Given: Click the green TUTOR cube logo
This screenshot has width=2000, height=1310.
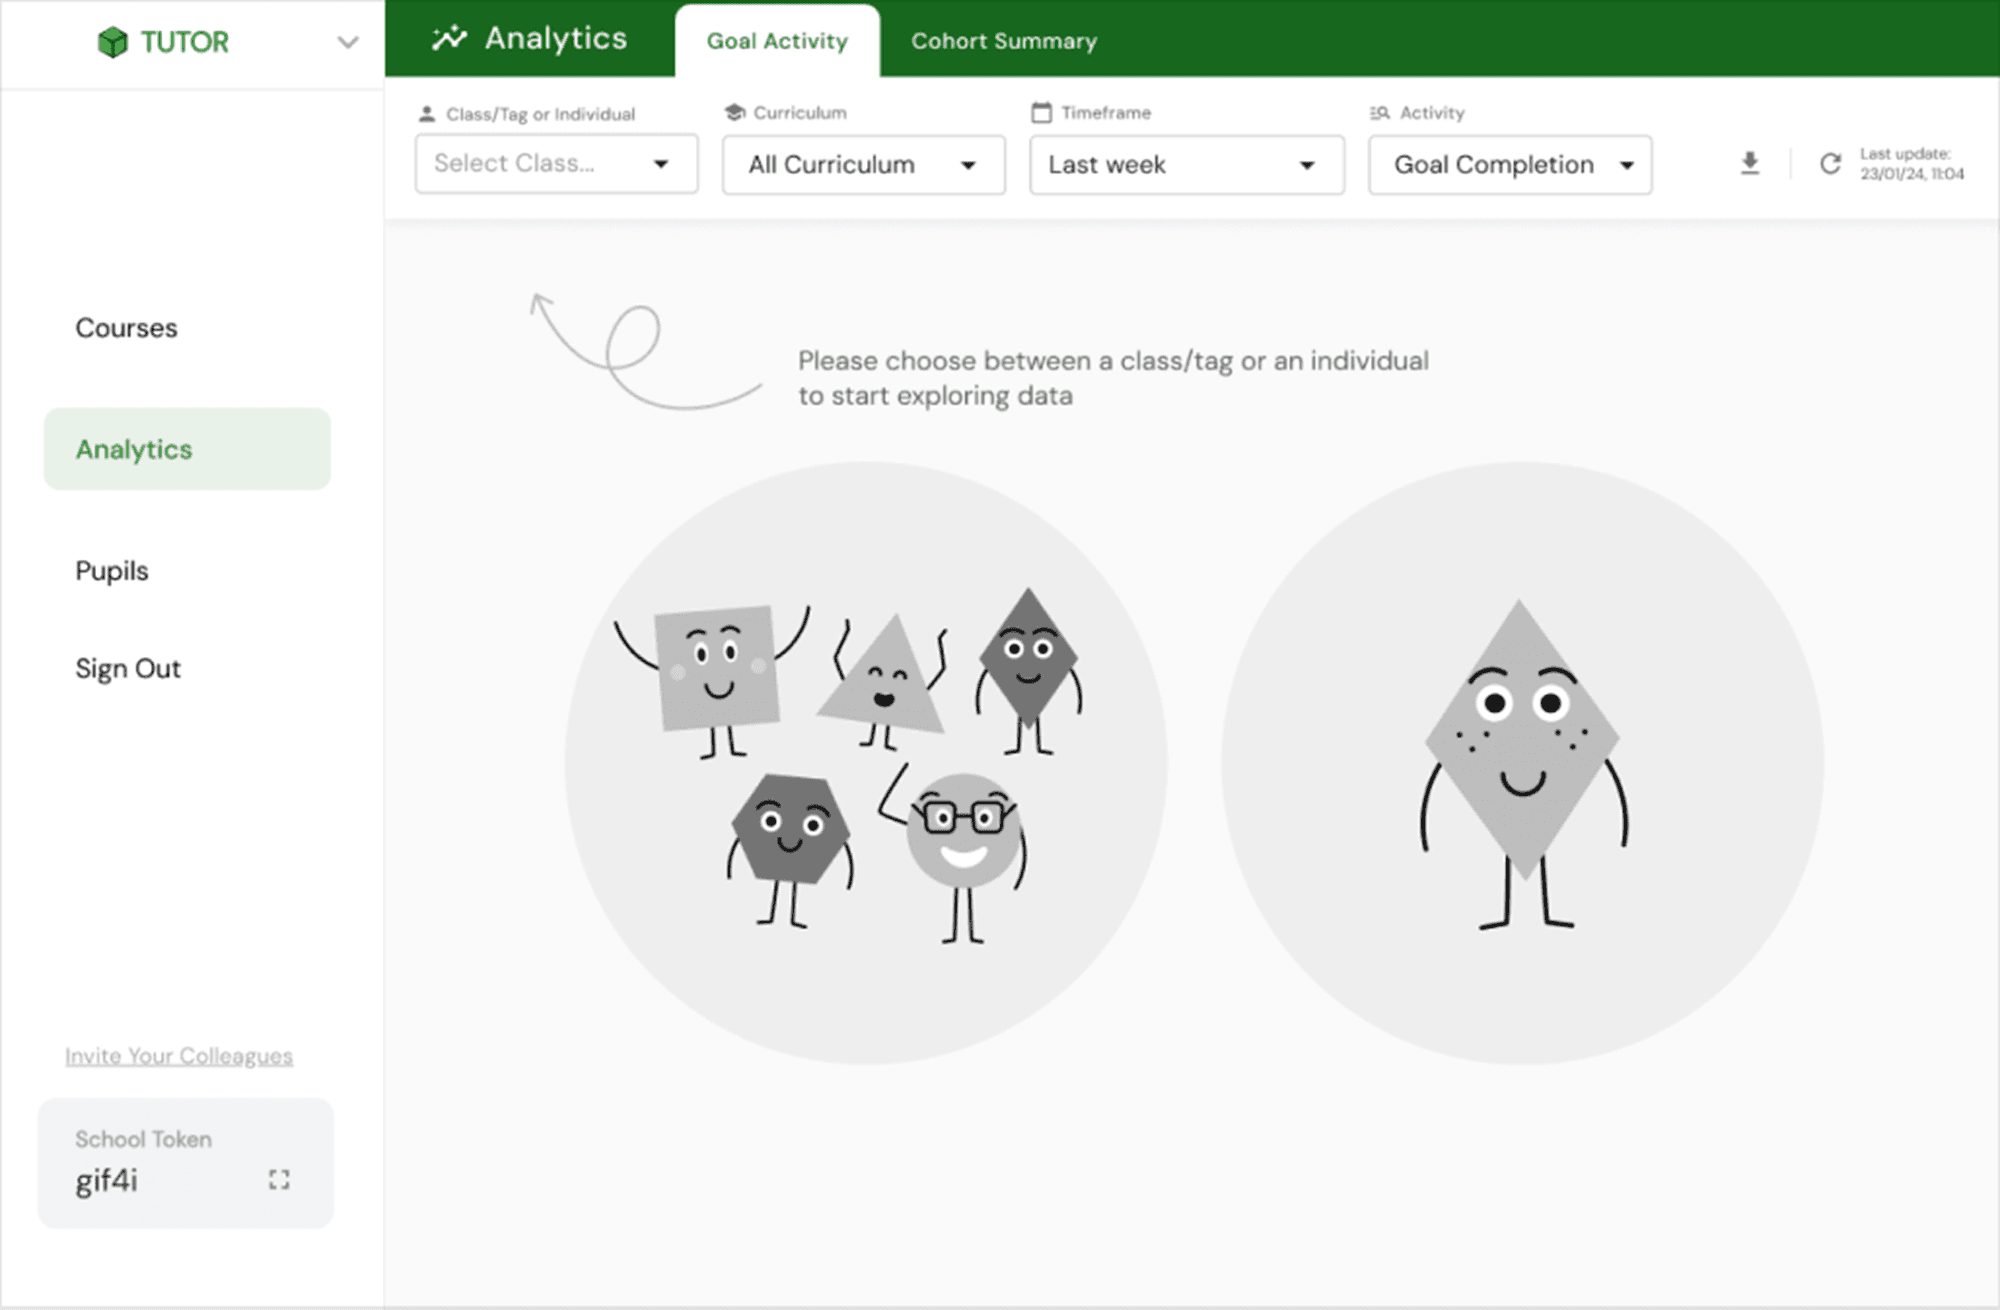Looking at the screenshot, I should coord(113,42).
